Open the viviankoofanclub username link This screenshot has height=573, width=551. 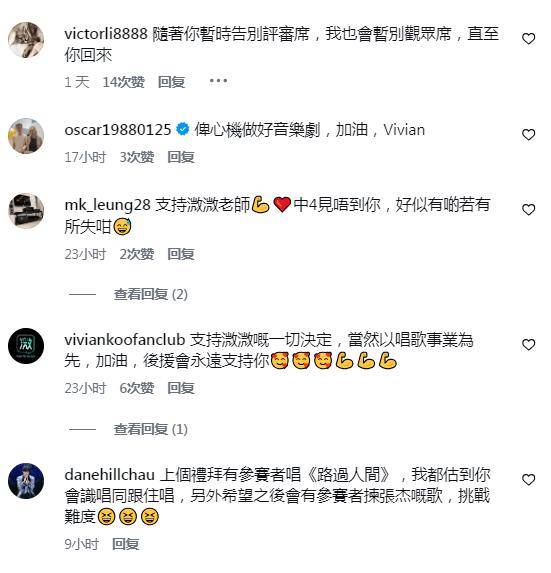[125, 340]
